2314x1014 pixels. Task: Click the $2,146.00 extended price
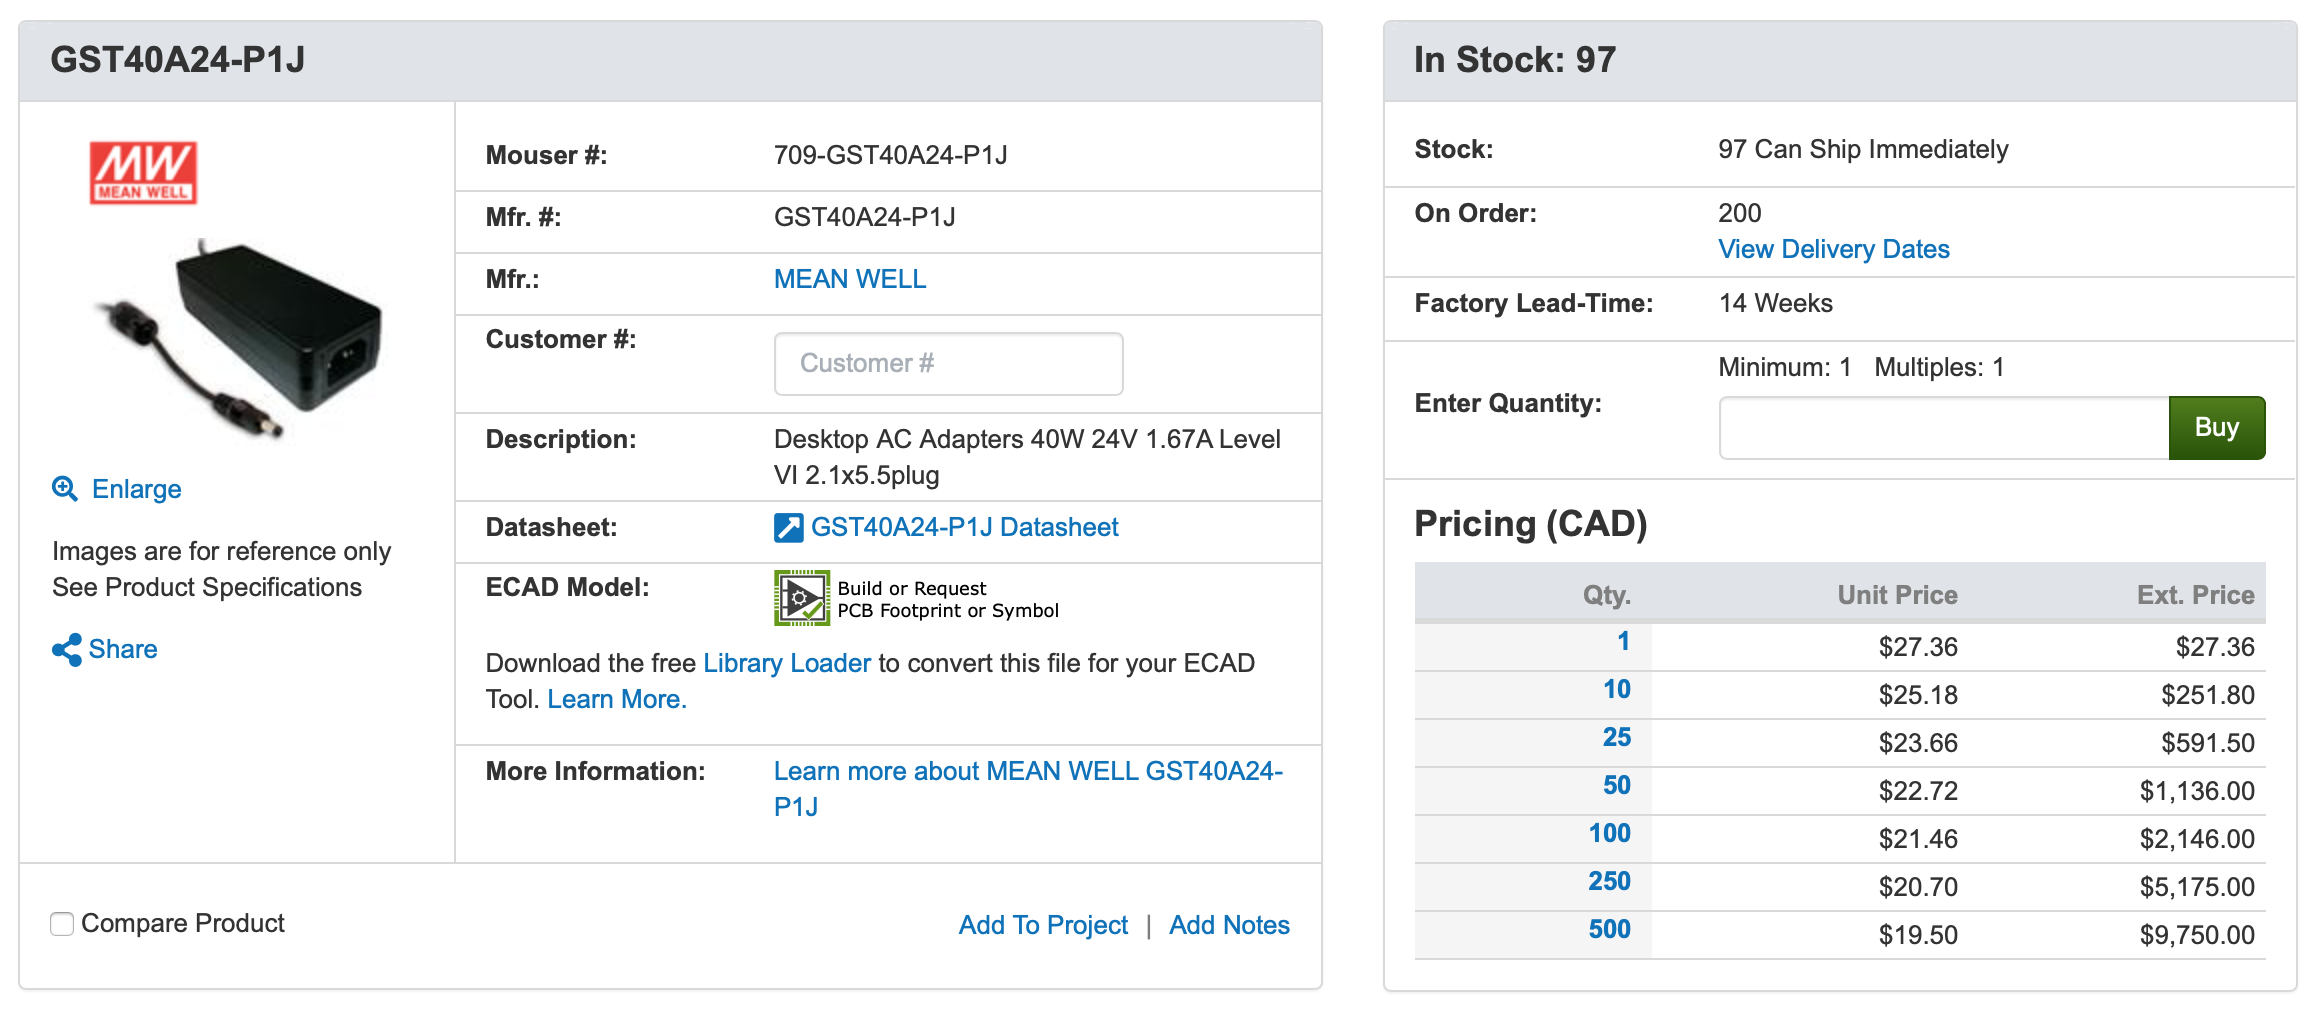pyautogui.click(x=2196, y=839)
